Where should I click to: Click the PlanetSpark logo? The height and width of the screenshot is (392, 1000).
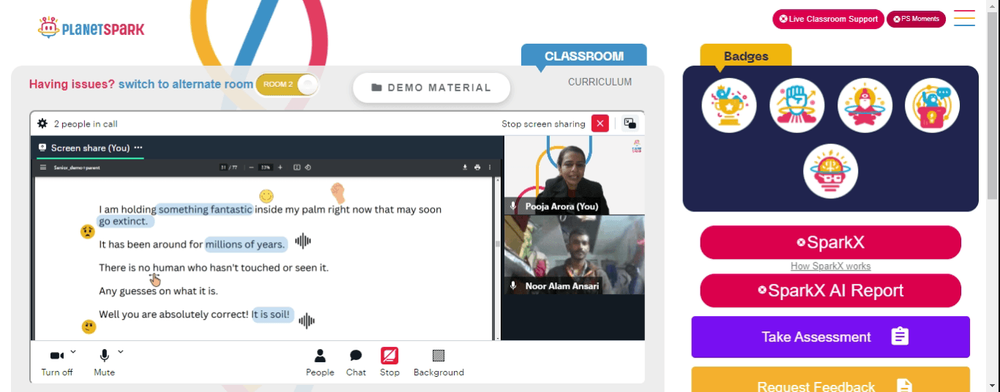tap(91, 27)
